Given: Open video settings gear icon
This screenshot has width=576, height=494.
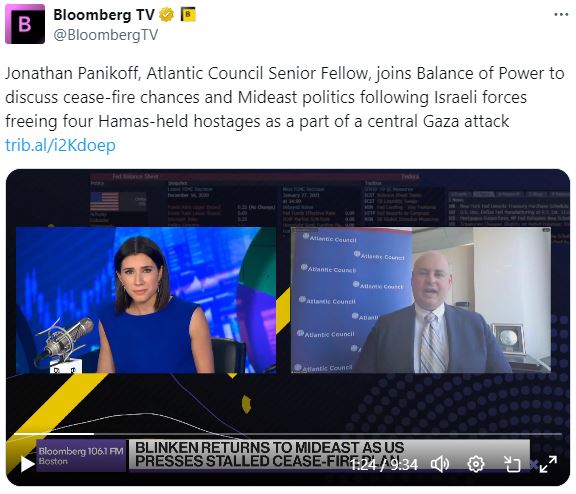Looking at the screenshot, I should (x=476, y=464).
